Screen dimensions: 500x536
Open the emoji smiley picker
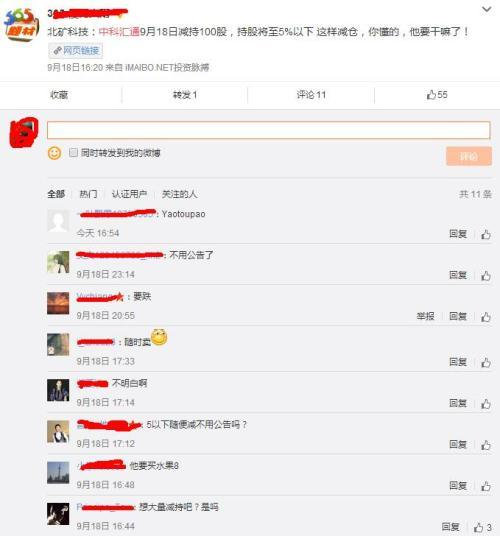[x=54, y=153]
